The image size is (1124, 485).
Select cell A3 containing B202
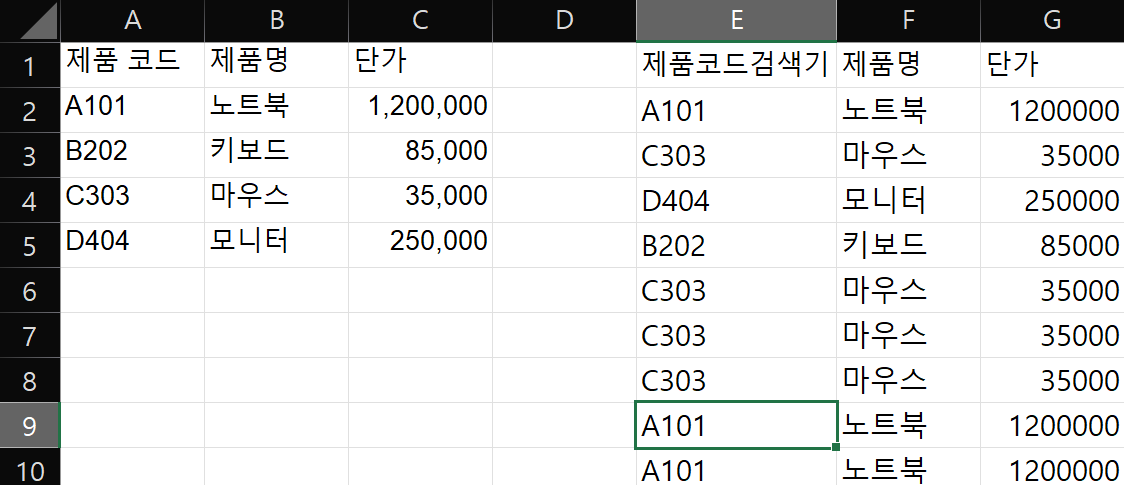click(x=133, y=155)
